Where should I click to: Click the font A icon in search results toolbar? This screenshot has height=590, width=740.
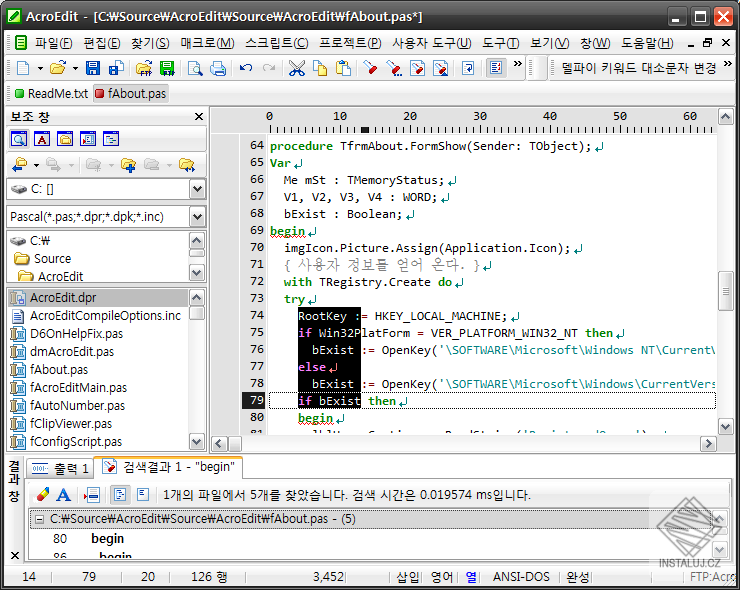[63, 494]
